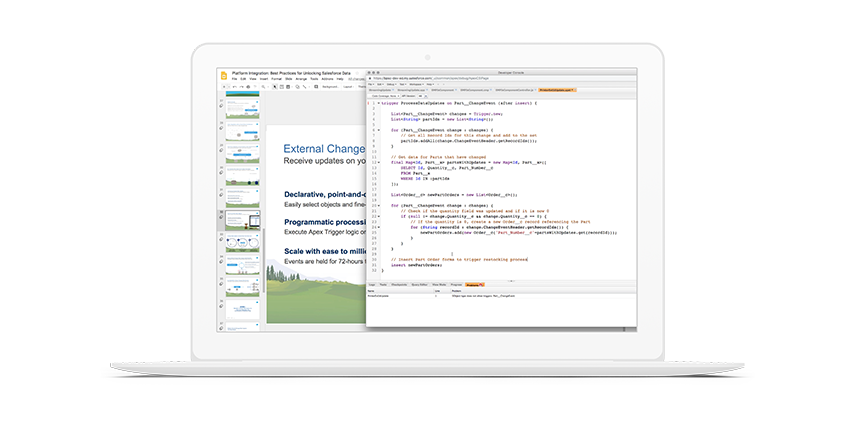Select the Problems tab
The height and width of the screenshot is (447, 857).
click(474, 285)
